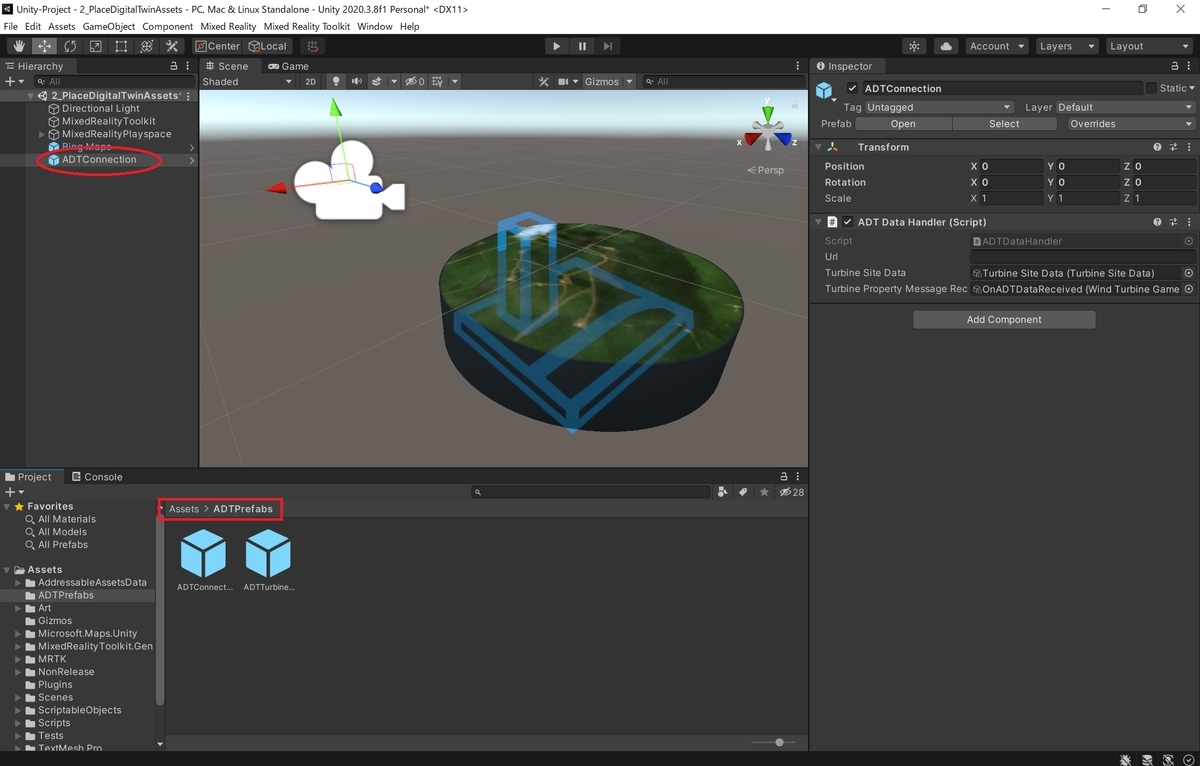Toggle hidden objects visibility count icon

click(x=415, y=81)
